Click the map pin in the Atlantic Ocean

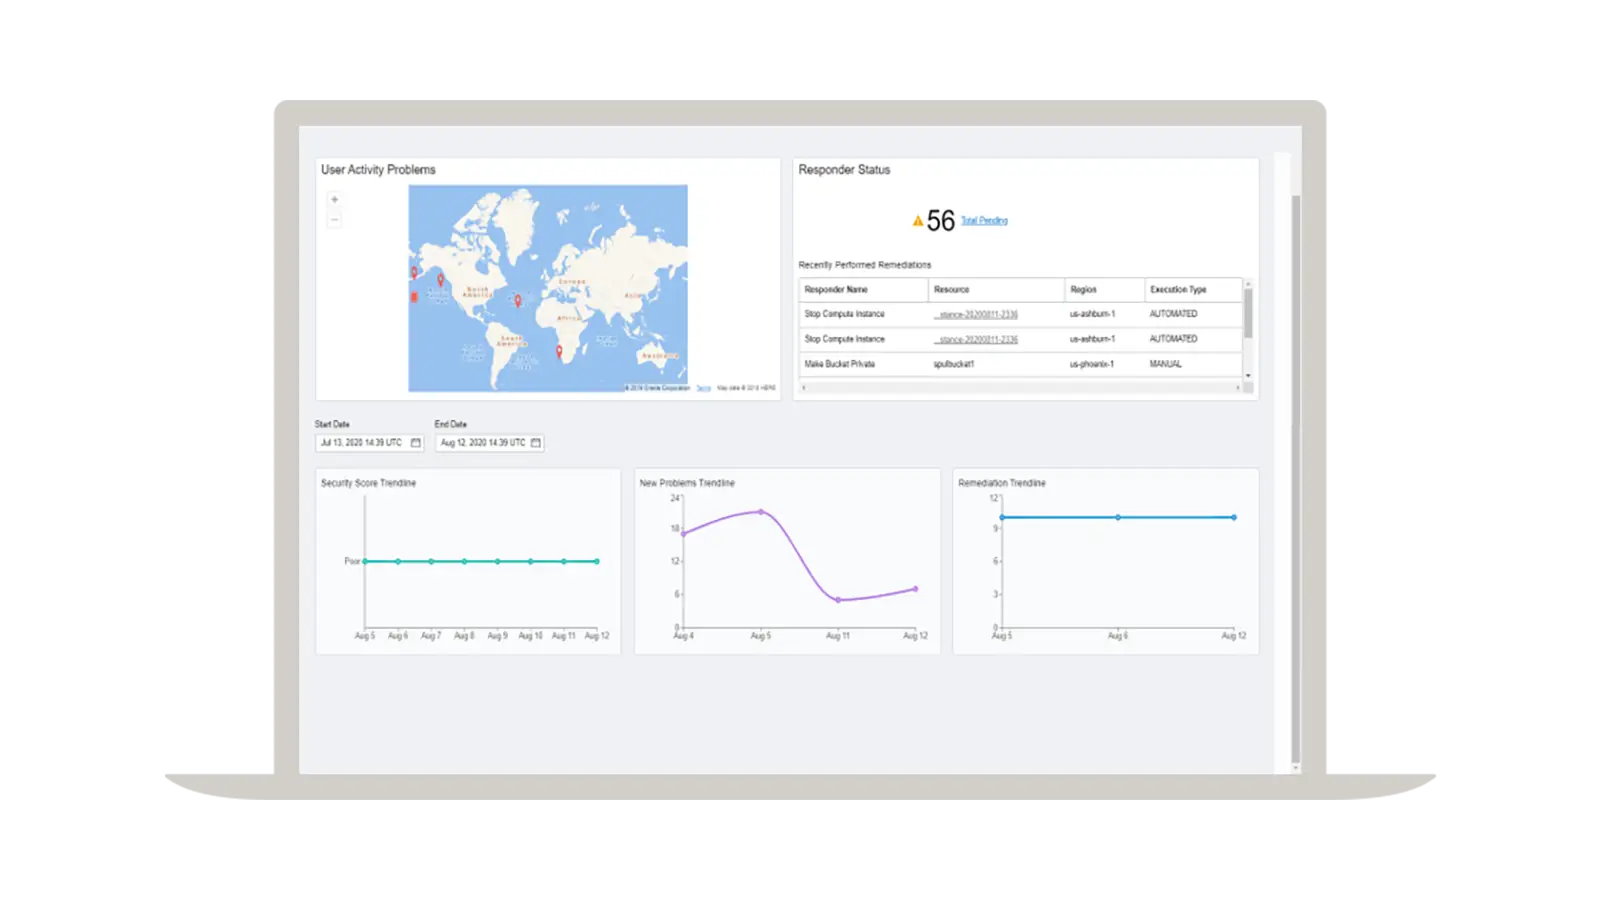point(517,300)
